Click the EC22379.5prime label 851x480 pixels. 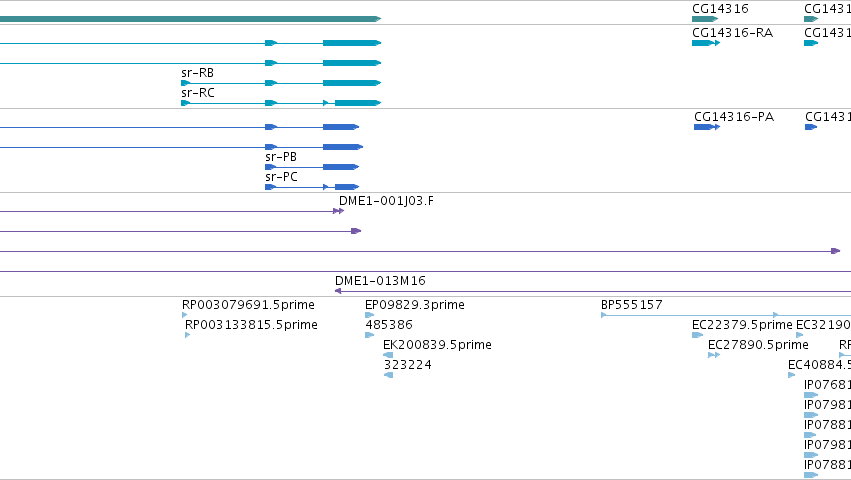pos(742,325)
